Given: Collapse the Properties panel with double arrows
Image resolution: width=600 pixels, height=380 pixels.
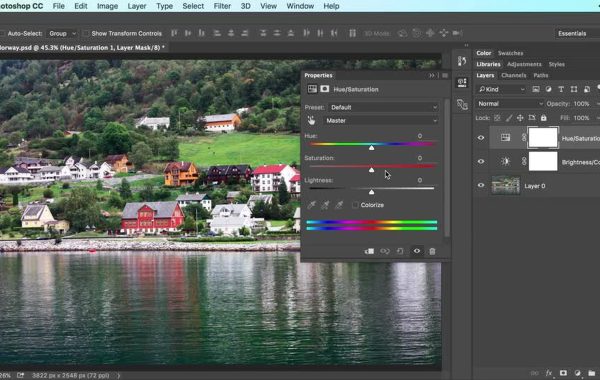Looking at the screenshot, I should pyautogui.click(x=432, y=75).
